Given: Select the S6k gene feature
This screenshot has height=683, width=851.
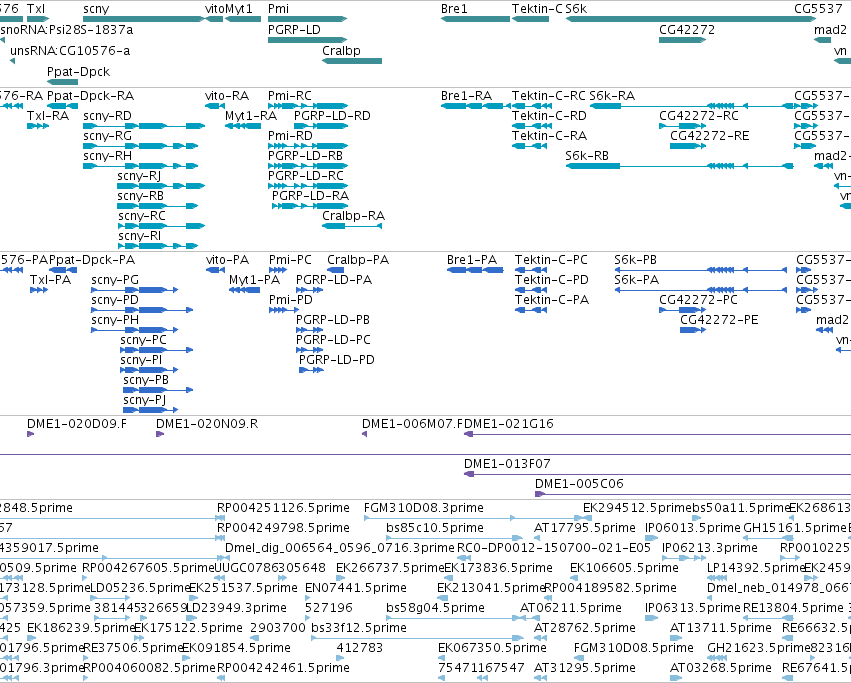Looking at the screenshot, I should (x=691, y=19).
